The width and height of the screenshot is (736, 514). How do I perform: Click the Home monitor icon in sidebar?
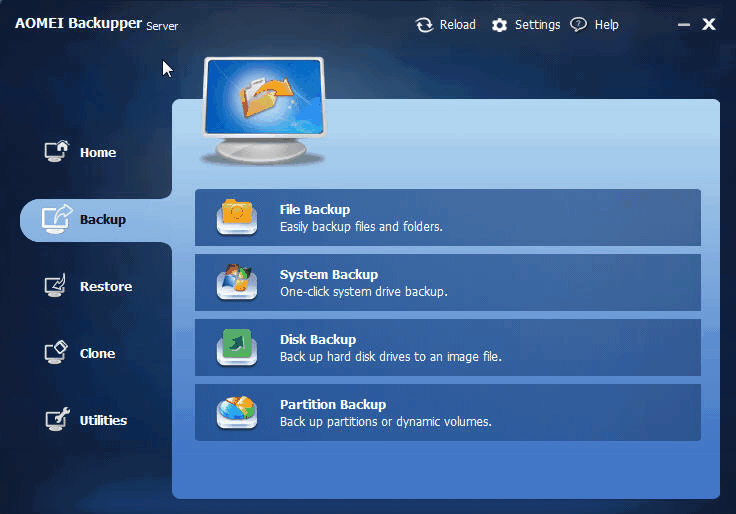click(56, 151)
